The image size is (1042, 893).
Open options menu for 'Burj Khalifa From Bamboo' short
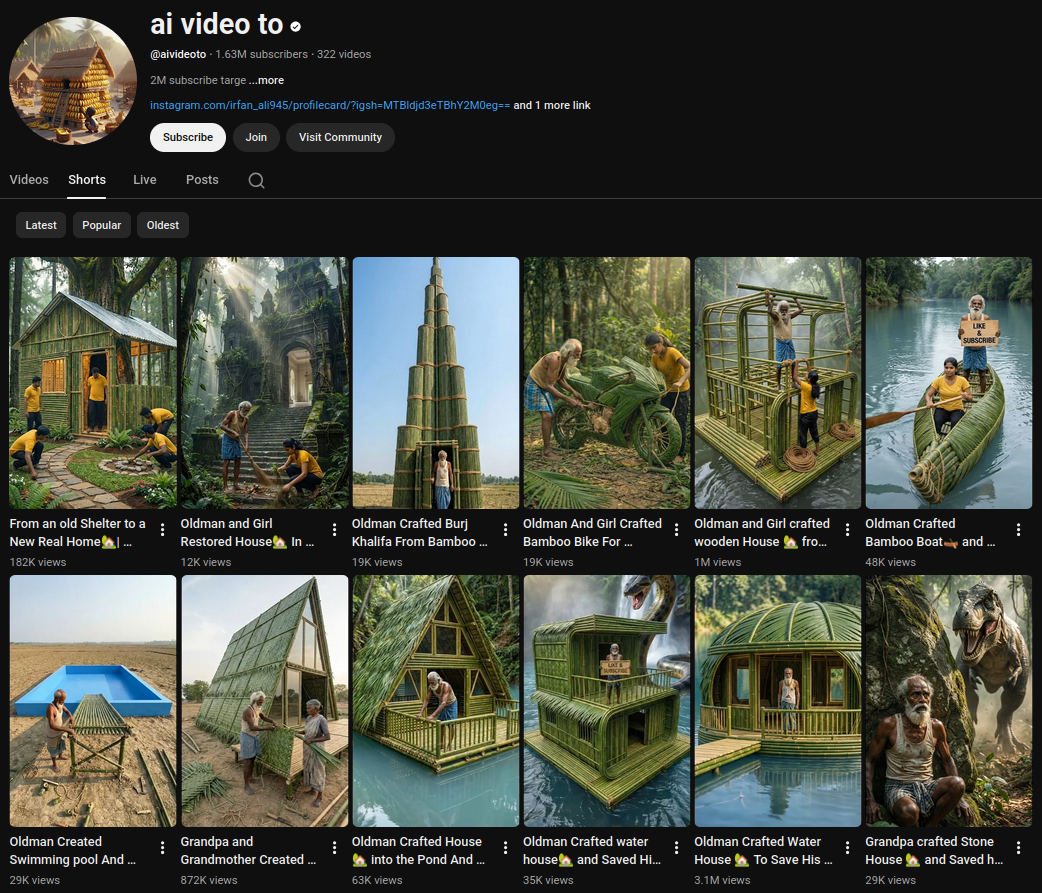pyautogui.click(x=506, y=530)
